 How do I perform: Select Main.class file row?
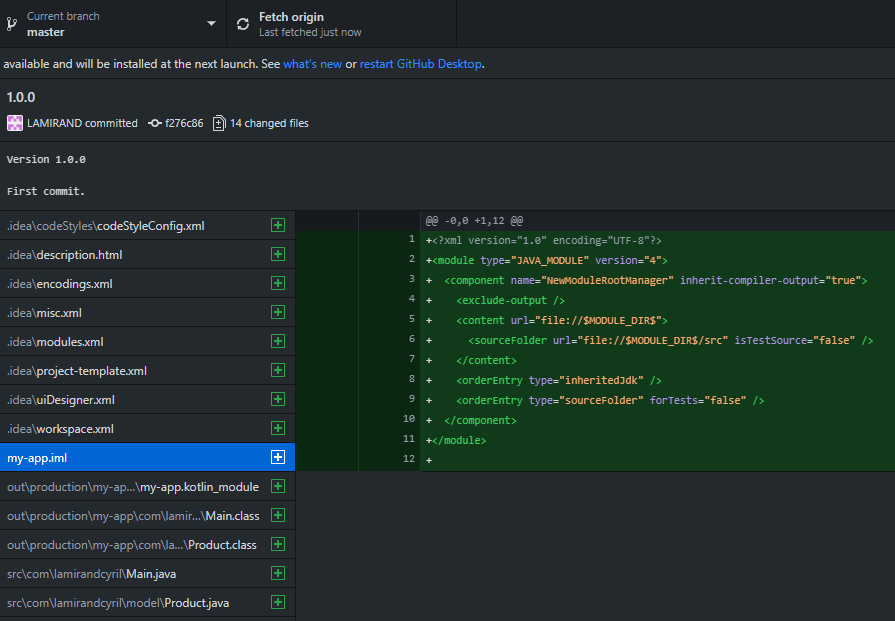[147, 516]
